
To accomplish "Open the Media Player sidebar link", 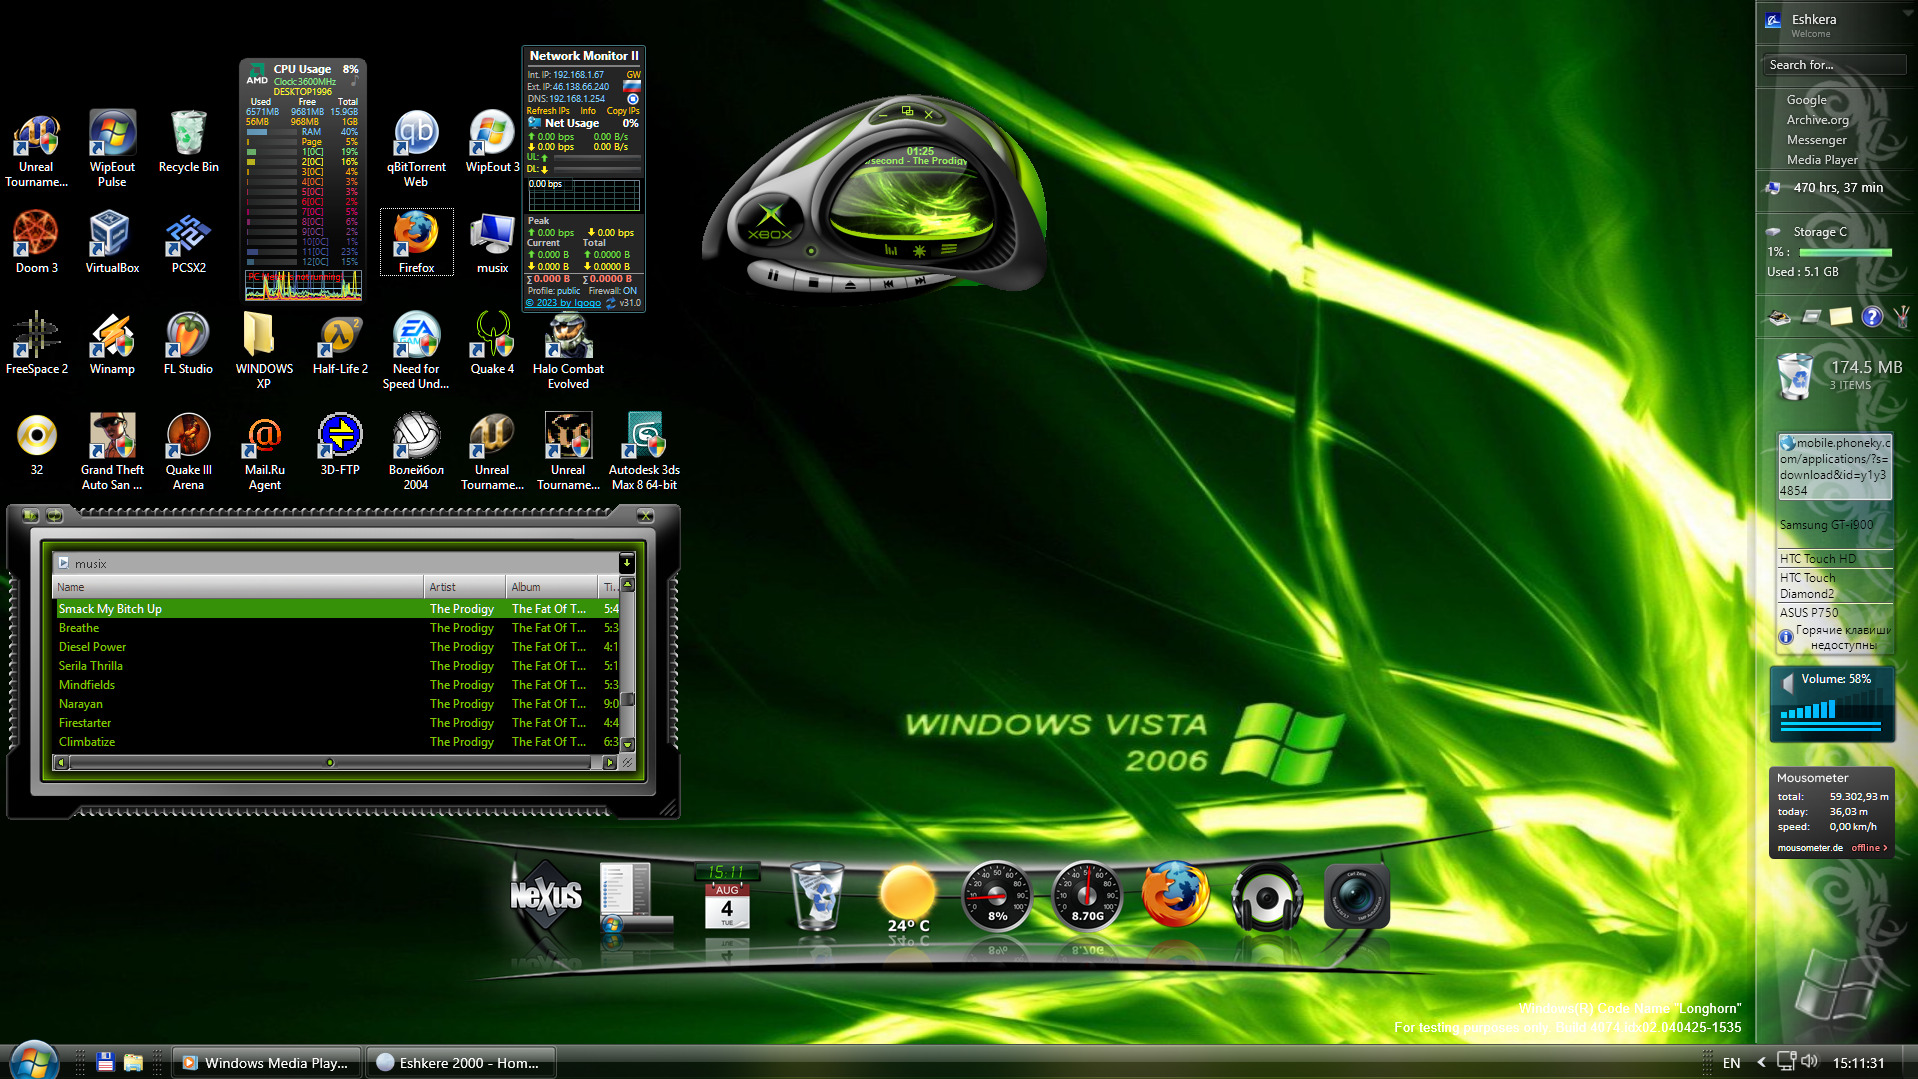I will (x=1822, y=160).
